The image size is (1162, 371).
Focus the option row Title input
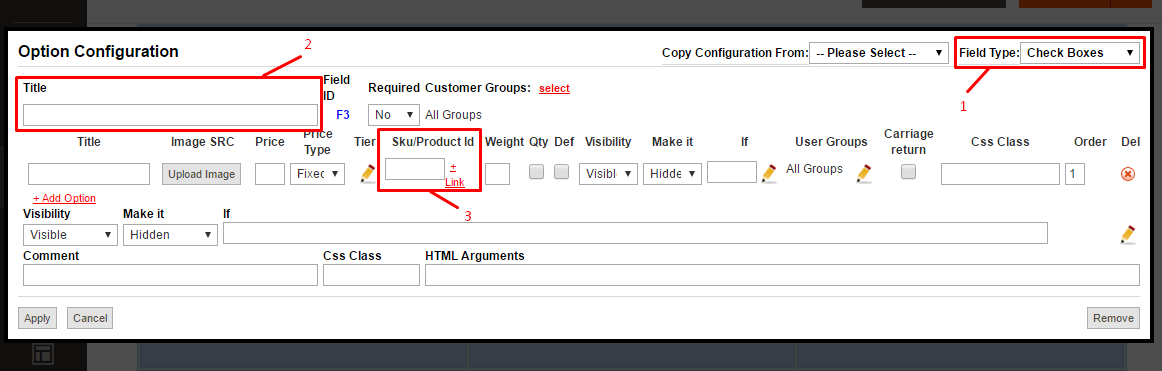89,174
